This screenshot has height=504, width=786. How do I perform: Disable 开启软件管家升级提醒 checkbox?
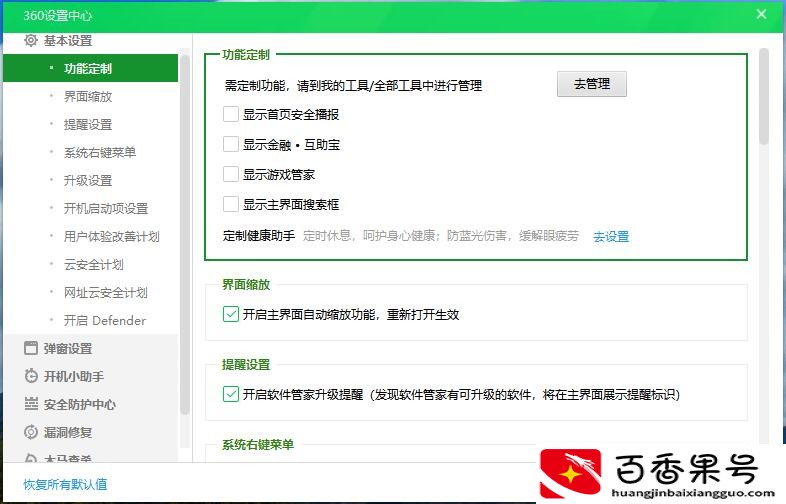[231, 394]
